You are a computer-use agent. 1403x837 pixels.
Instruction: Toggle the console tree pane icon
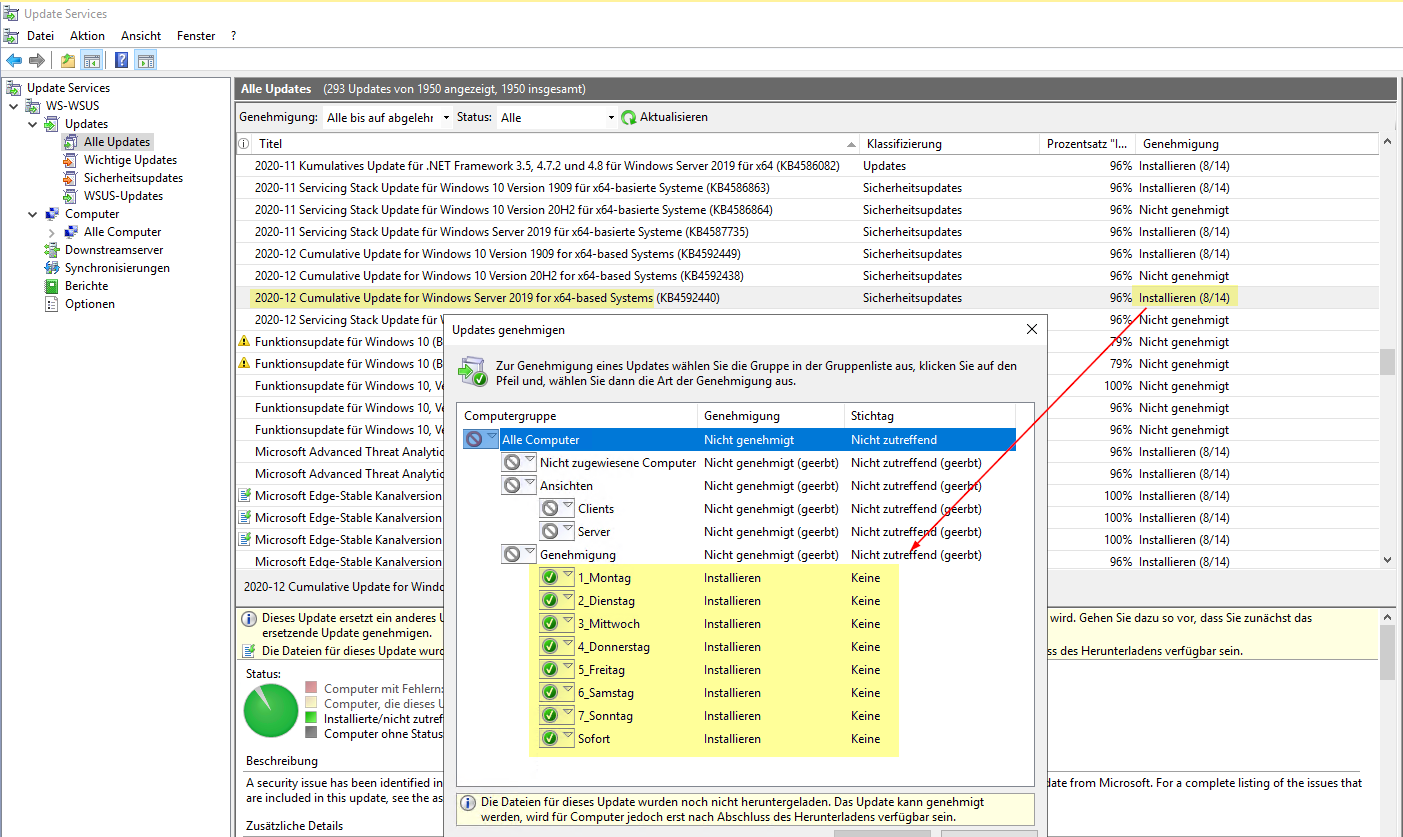click(92, 61)
